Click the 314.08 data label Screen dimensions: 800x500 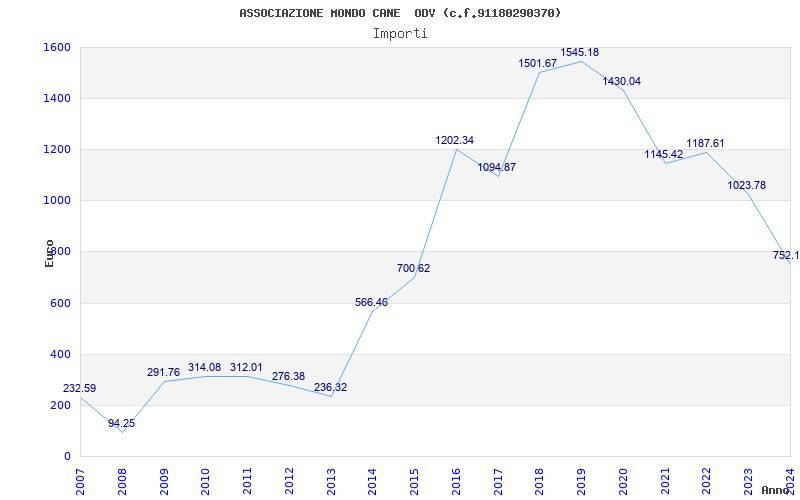(205, 367)
